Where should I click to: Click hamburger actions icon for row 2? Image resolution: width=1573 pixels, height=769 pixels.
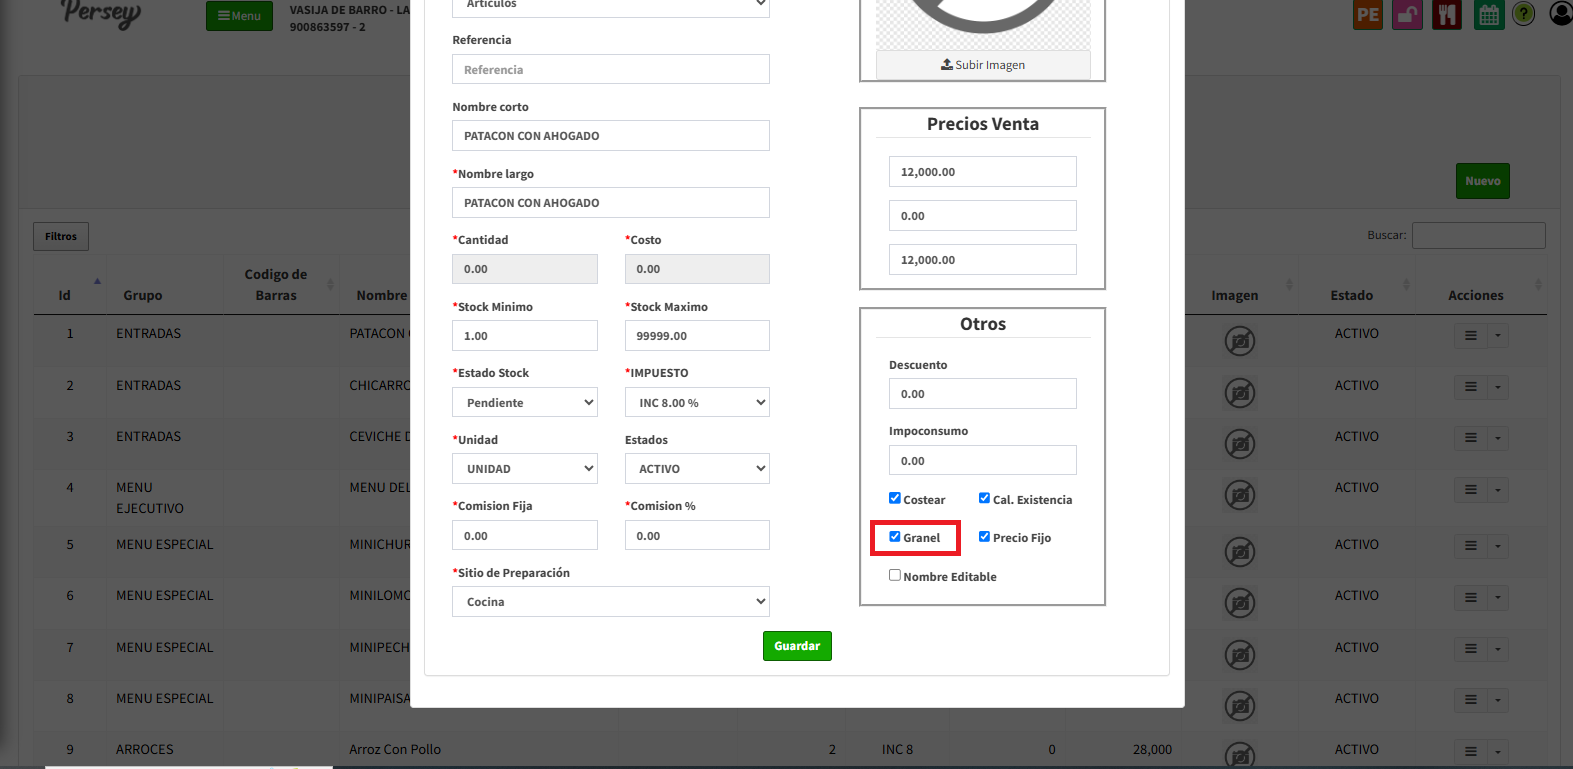coord(1471,387)
